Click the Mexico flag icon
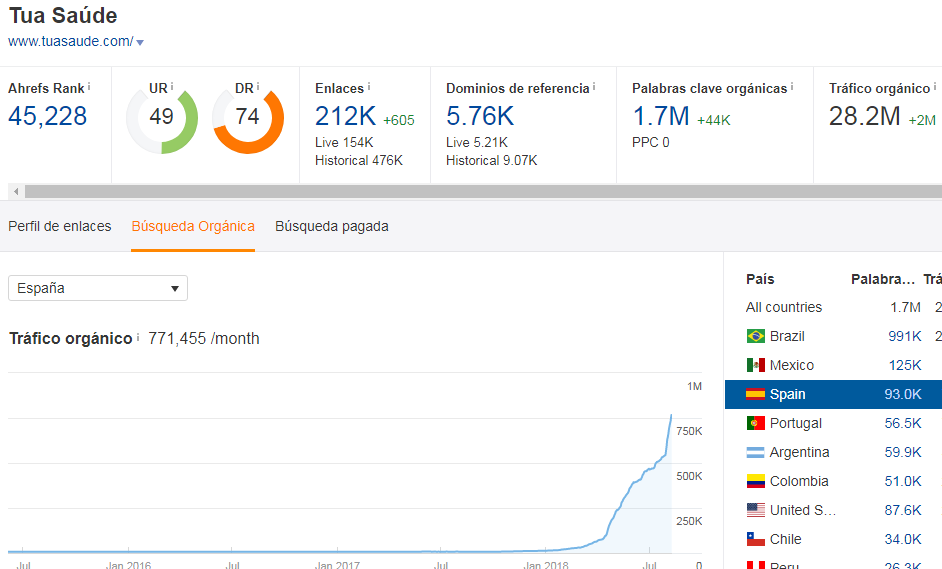This screenshot has height=569, width=942. 756,365
